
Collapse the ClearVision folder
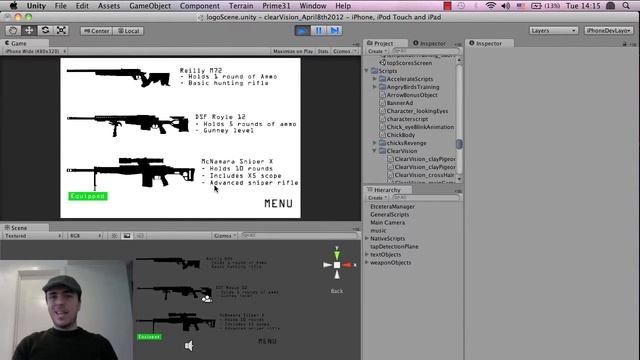tap(375, 151)
